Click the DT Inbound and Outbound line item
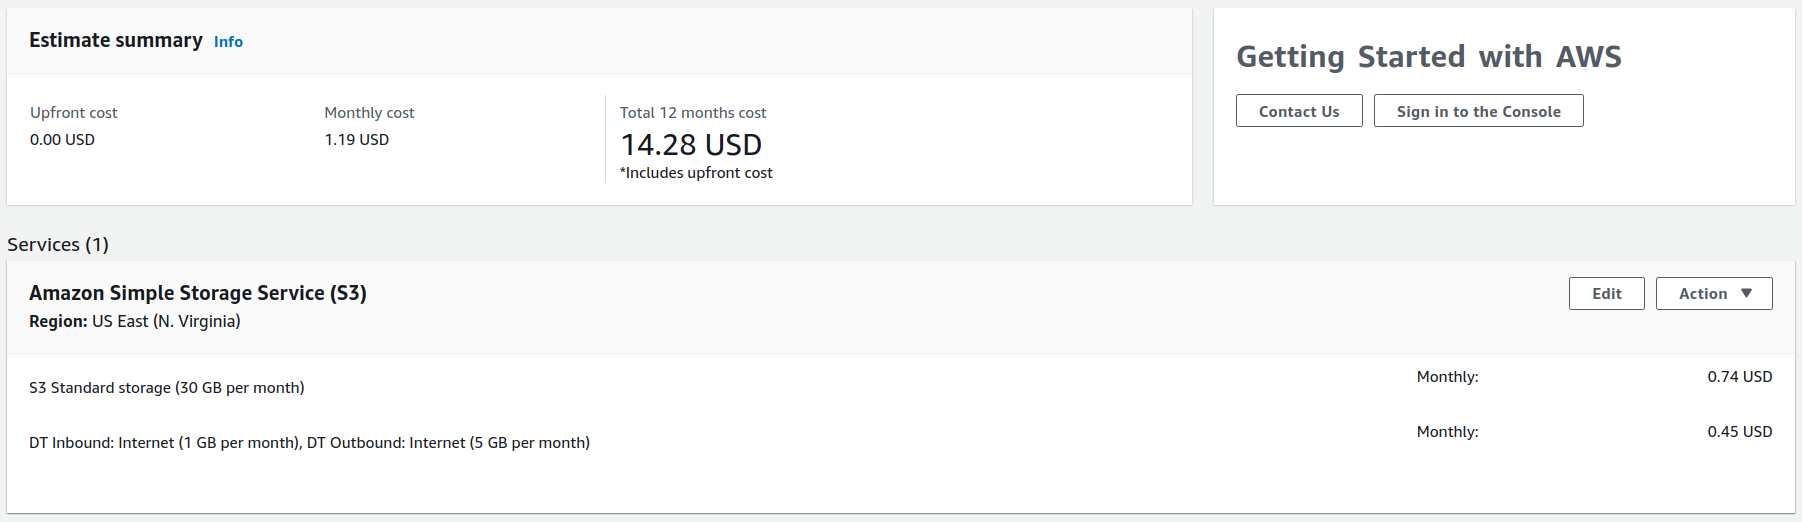 tap(309, 443)
